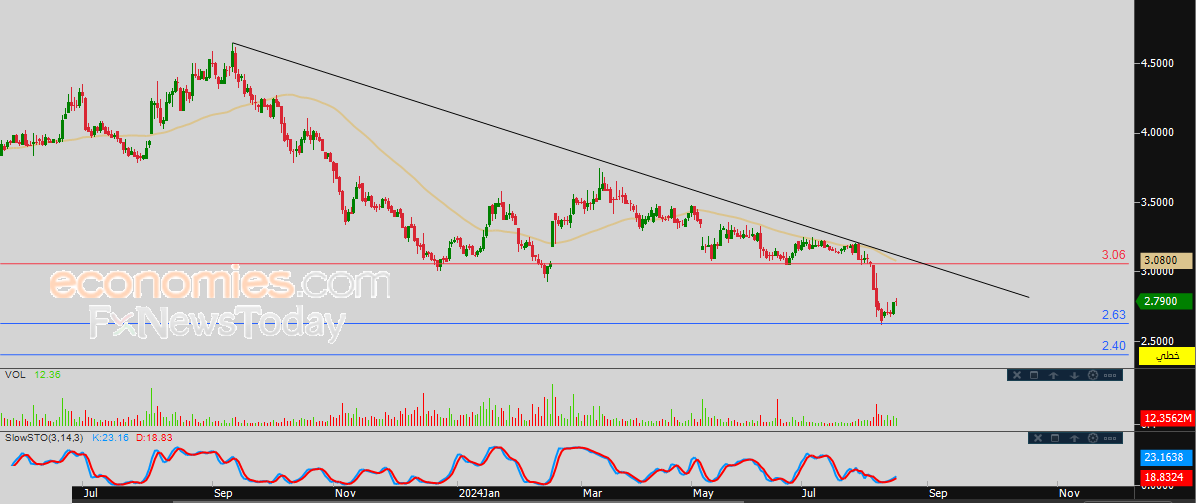Click the 2024Jan label on the timeline
The height and width of the screenshot is (504, 1196).
coord(479,493)
